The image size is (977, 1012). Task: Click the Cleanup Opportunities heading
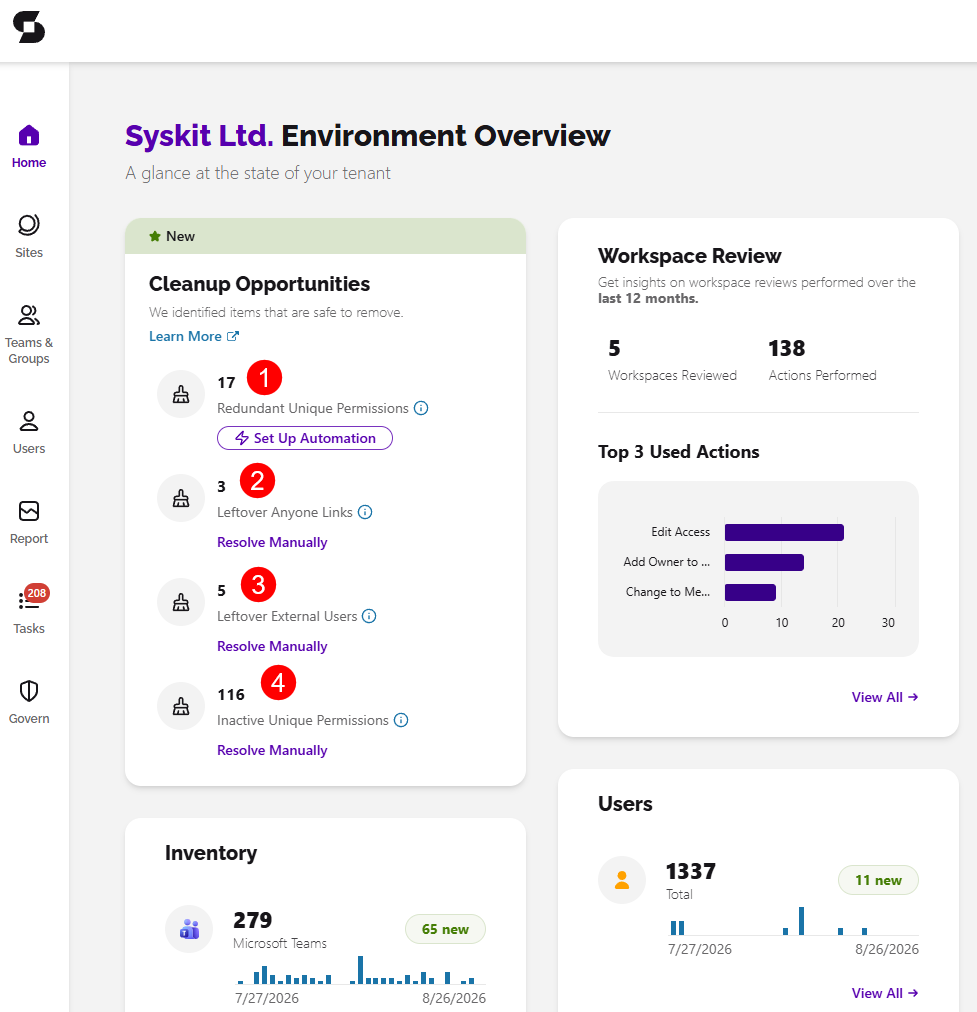click(259, 284)
